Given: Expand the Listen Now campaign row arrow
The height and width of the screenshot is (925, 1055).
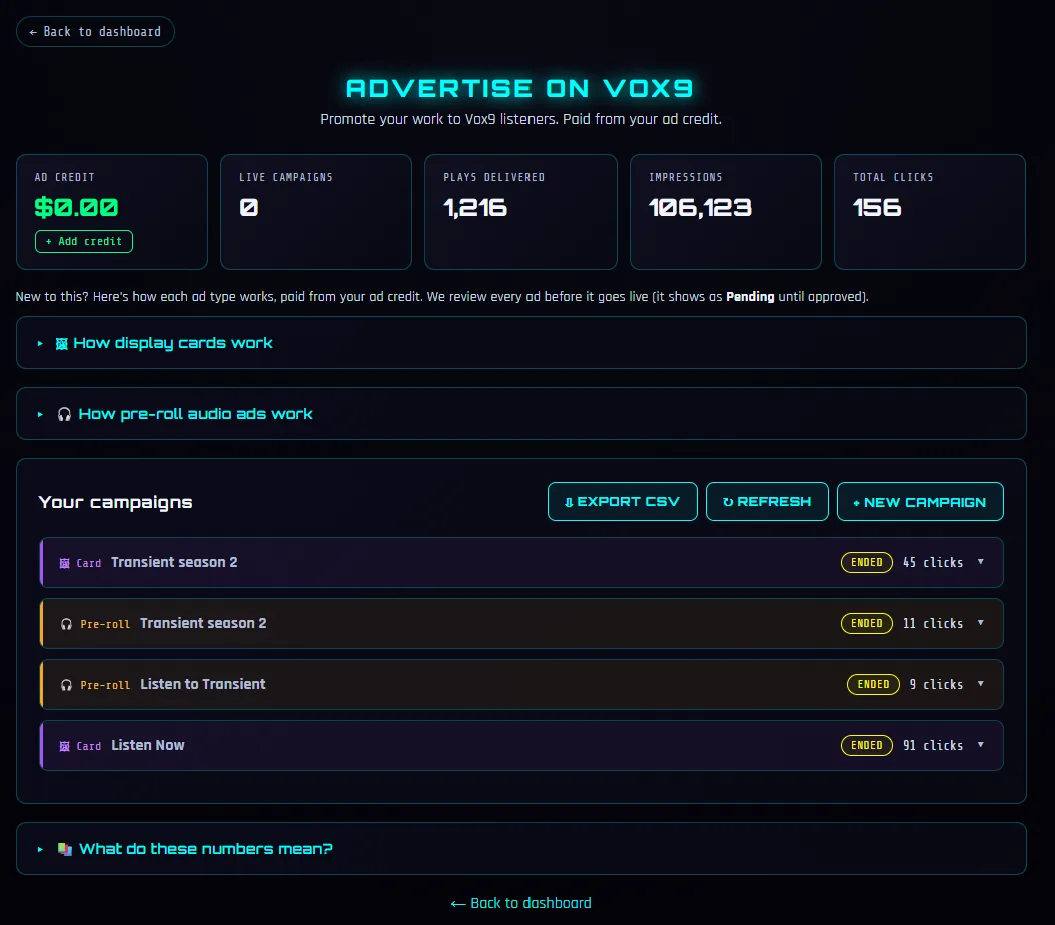Looking at the screenshot, I should pos(980,745).
